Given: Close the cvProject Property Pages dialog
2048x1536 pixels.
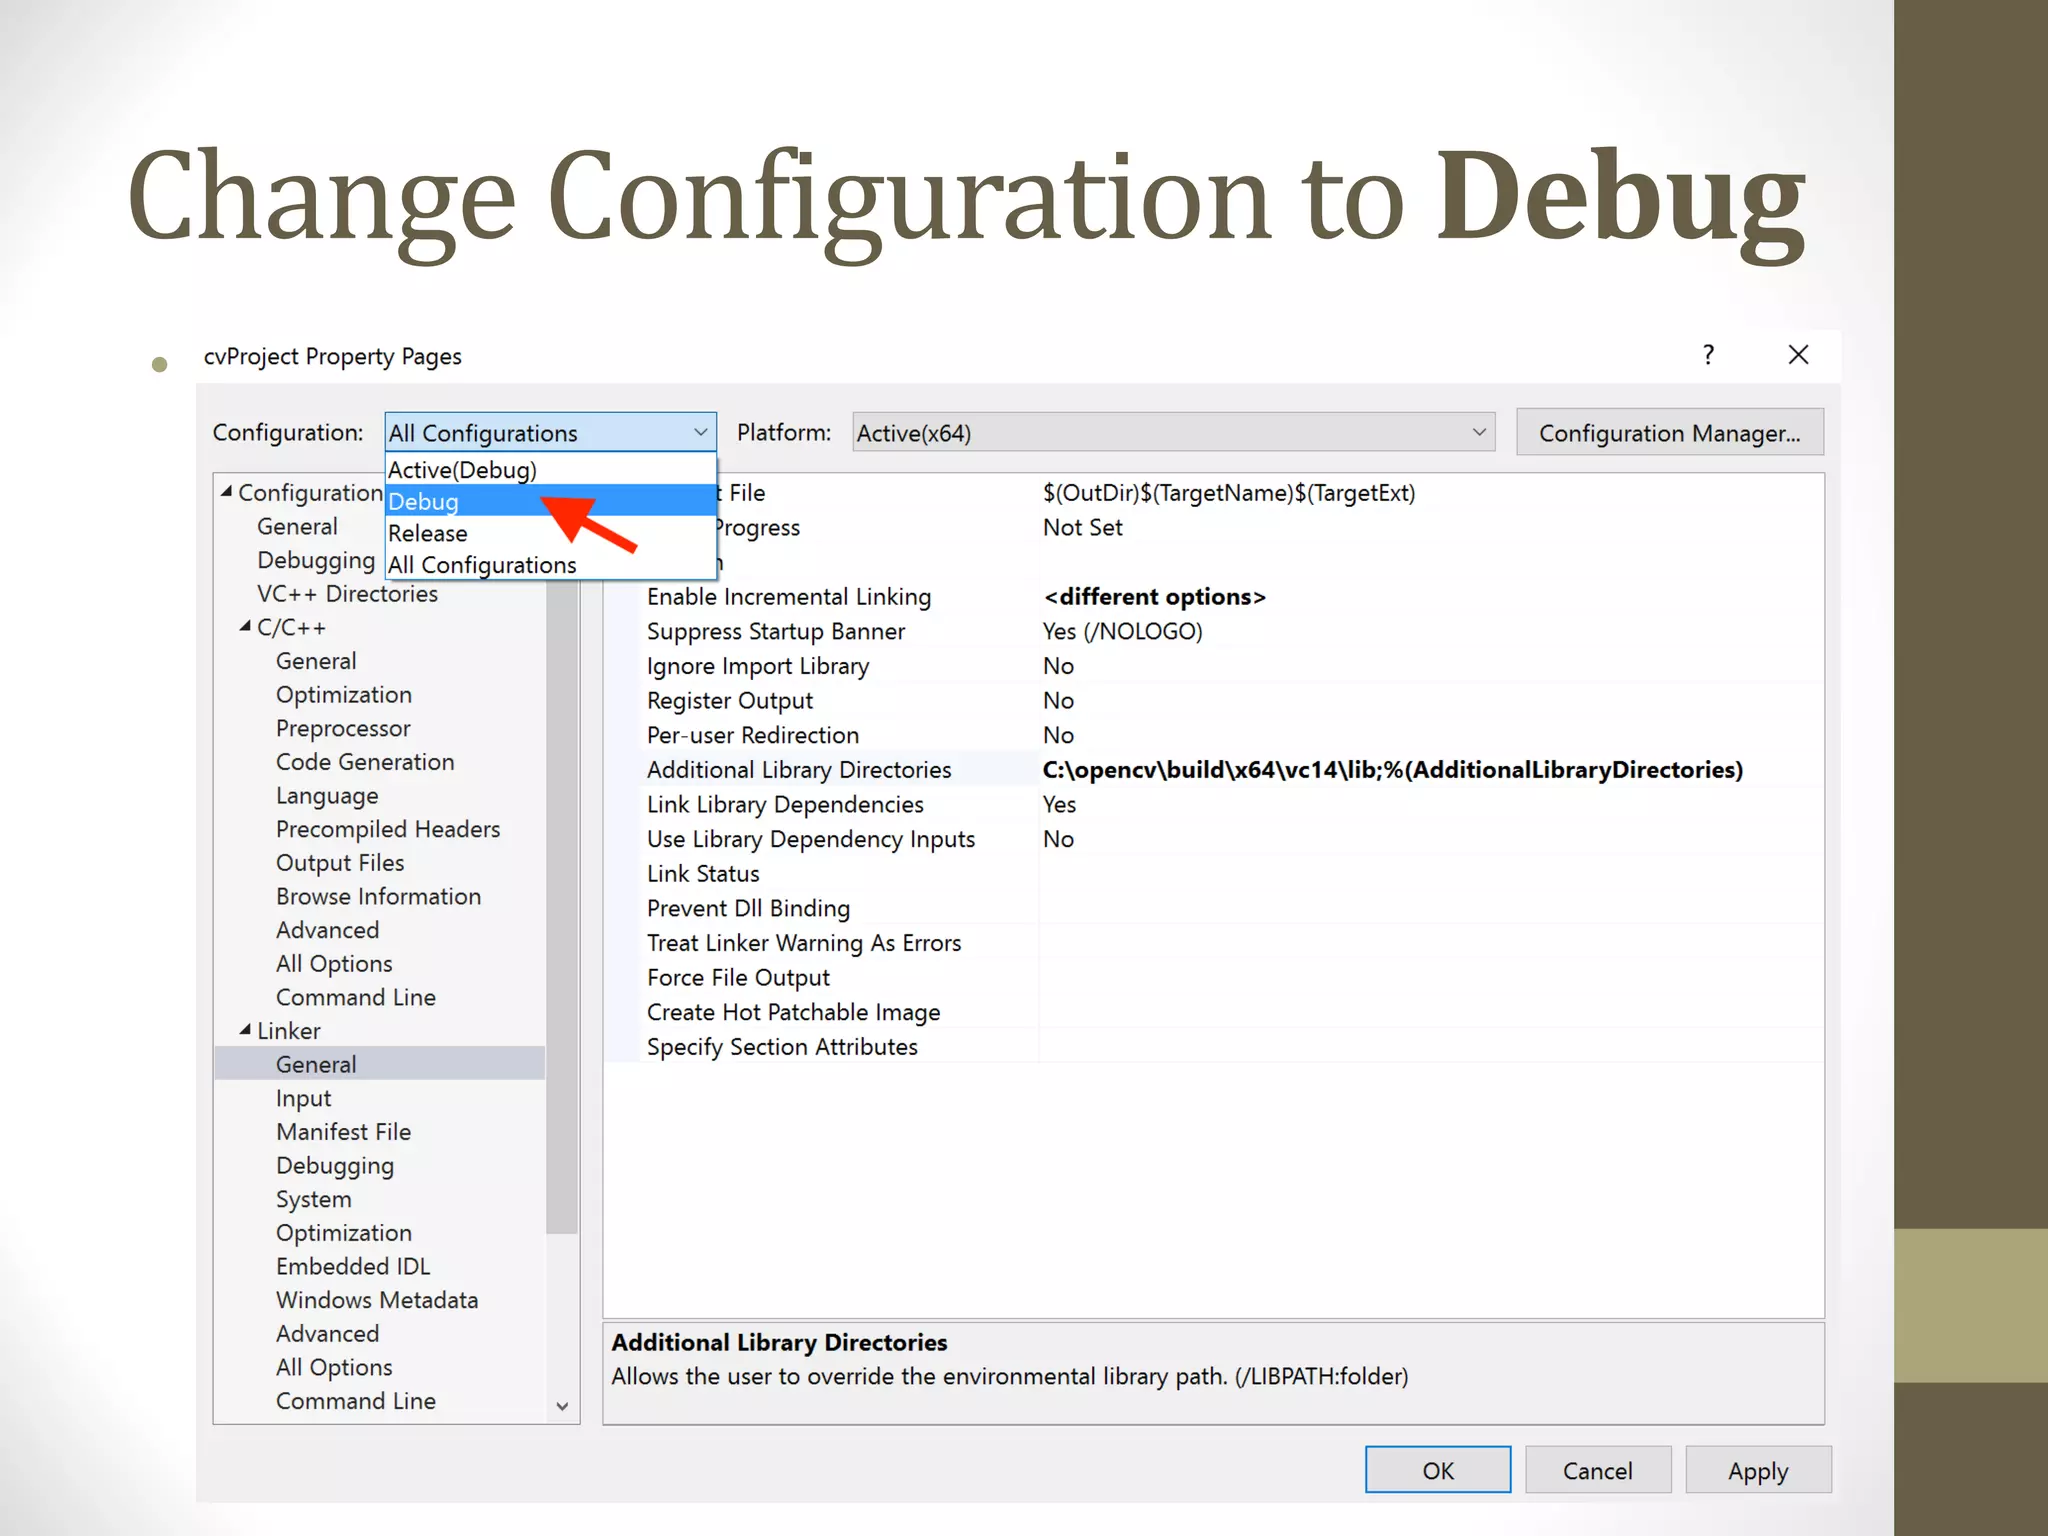Looking at the screenshot, I should pyautogui.click(x=1798, y=355).
